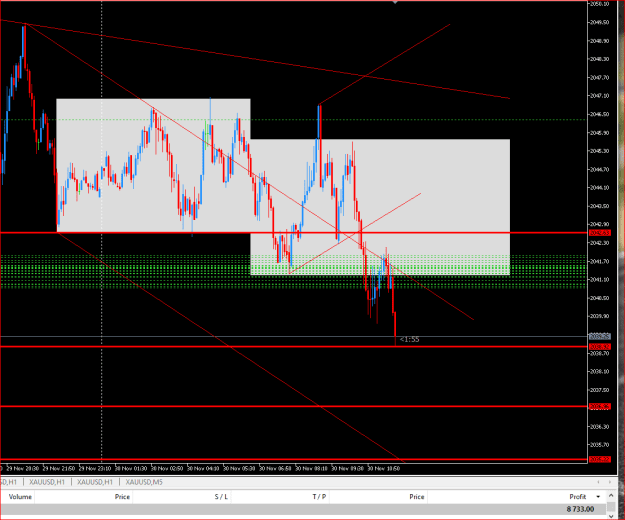Screen dimensions: 625x520
Task: Click the 2047.10 price scale label
Action: [x=599, y=96]
